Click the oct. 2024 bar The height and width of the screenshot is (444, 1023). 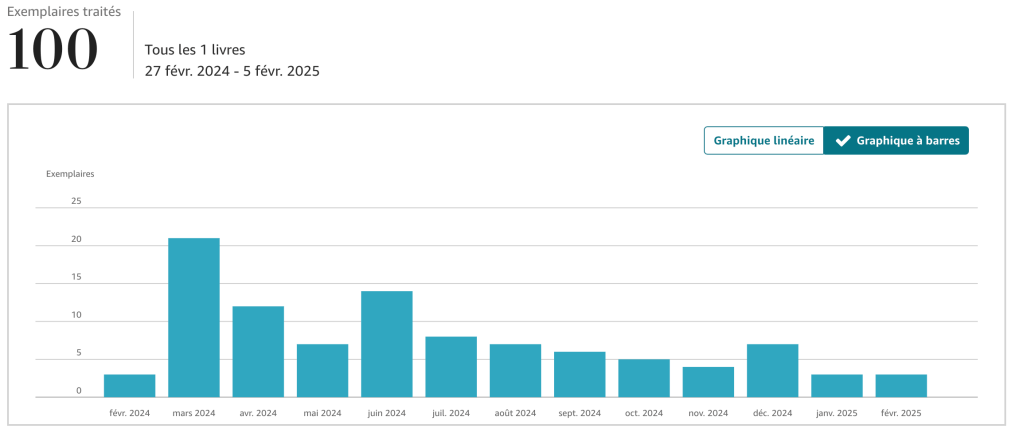644,378
